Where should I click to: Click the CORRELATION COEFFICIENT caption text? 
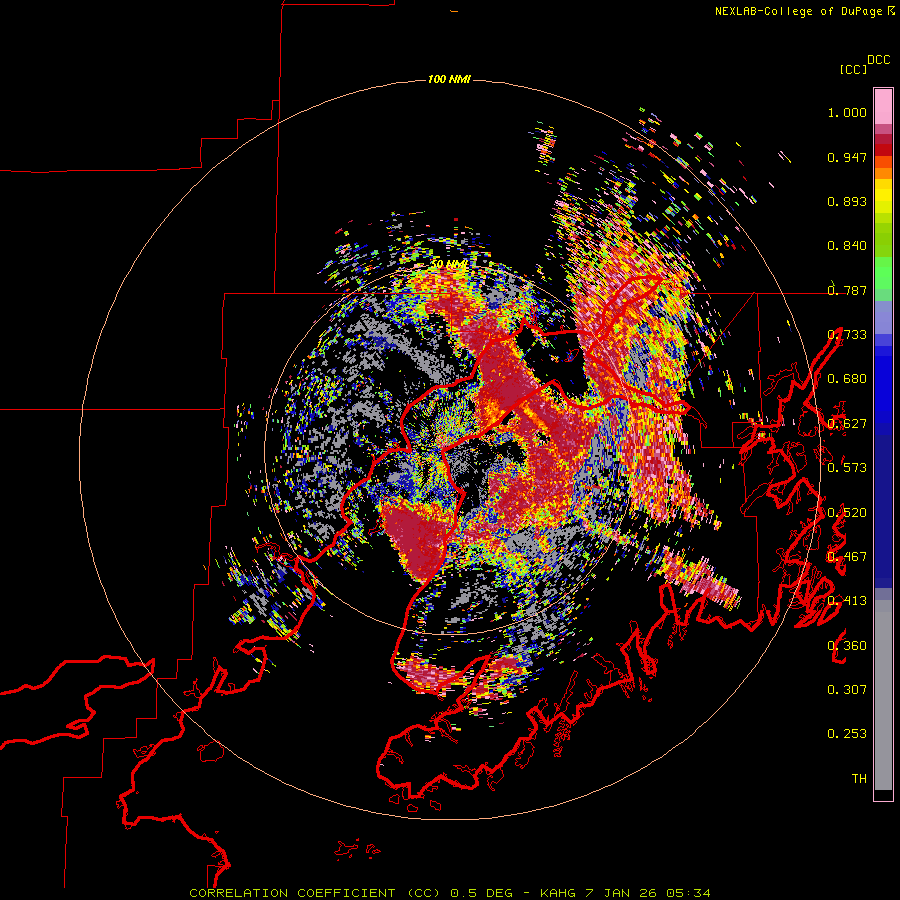[292, 893]
